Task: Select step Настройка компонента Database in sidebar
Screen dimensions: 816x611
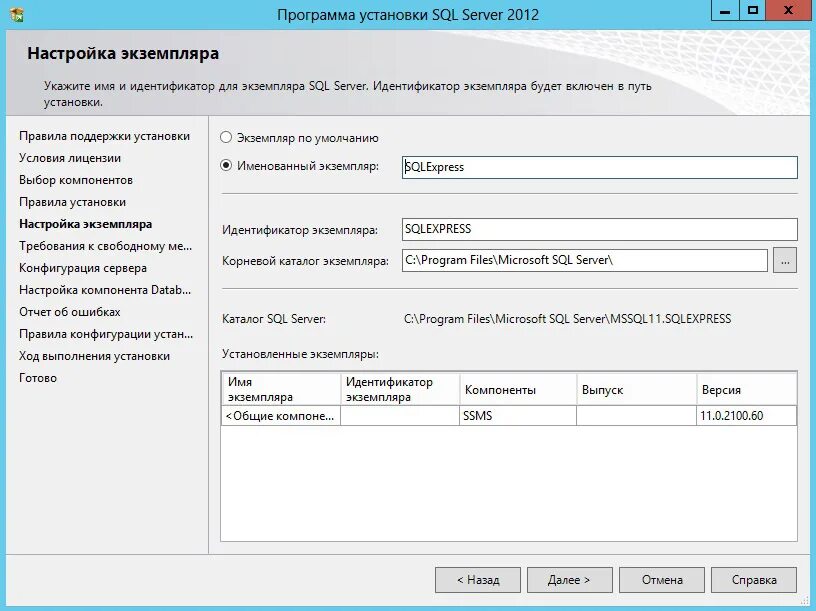Action: [105, 290]
